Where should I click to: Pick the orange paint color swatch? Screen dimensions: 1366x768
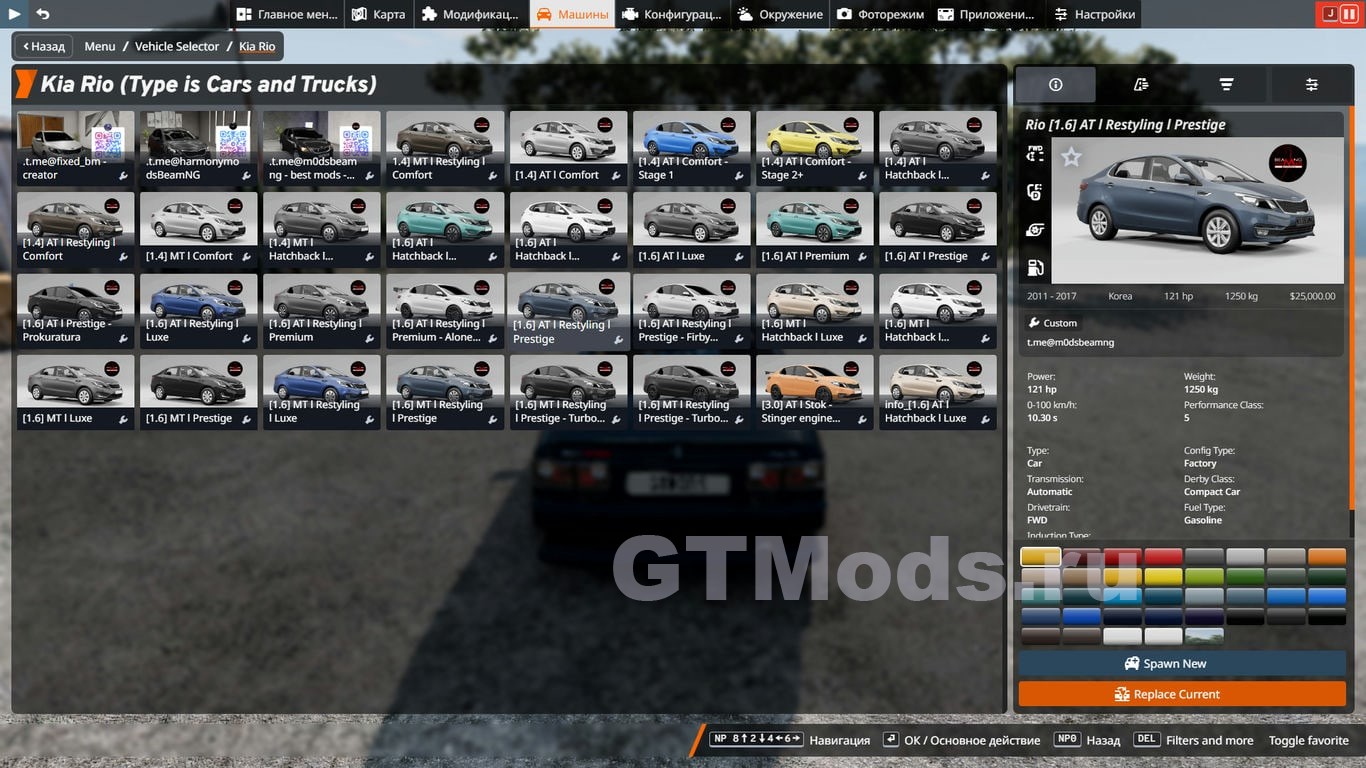click(1326, 557)
